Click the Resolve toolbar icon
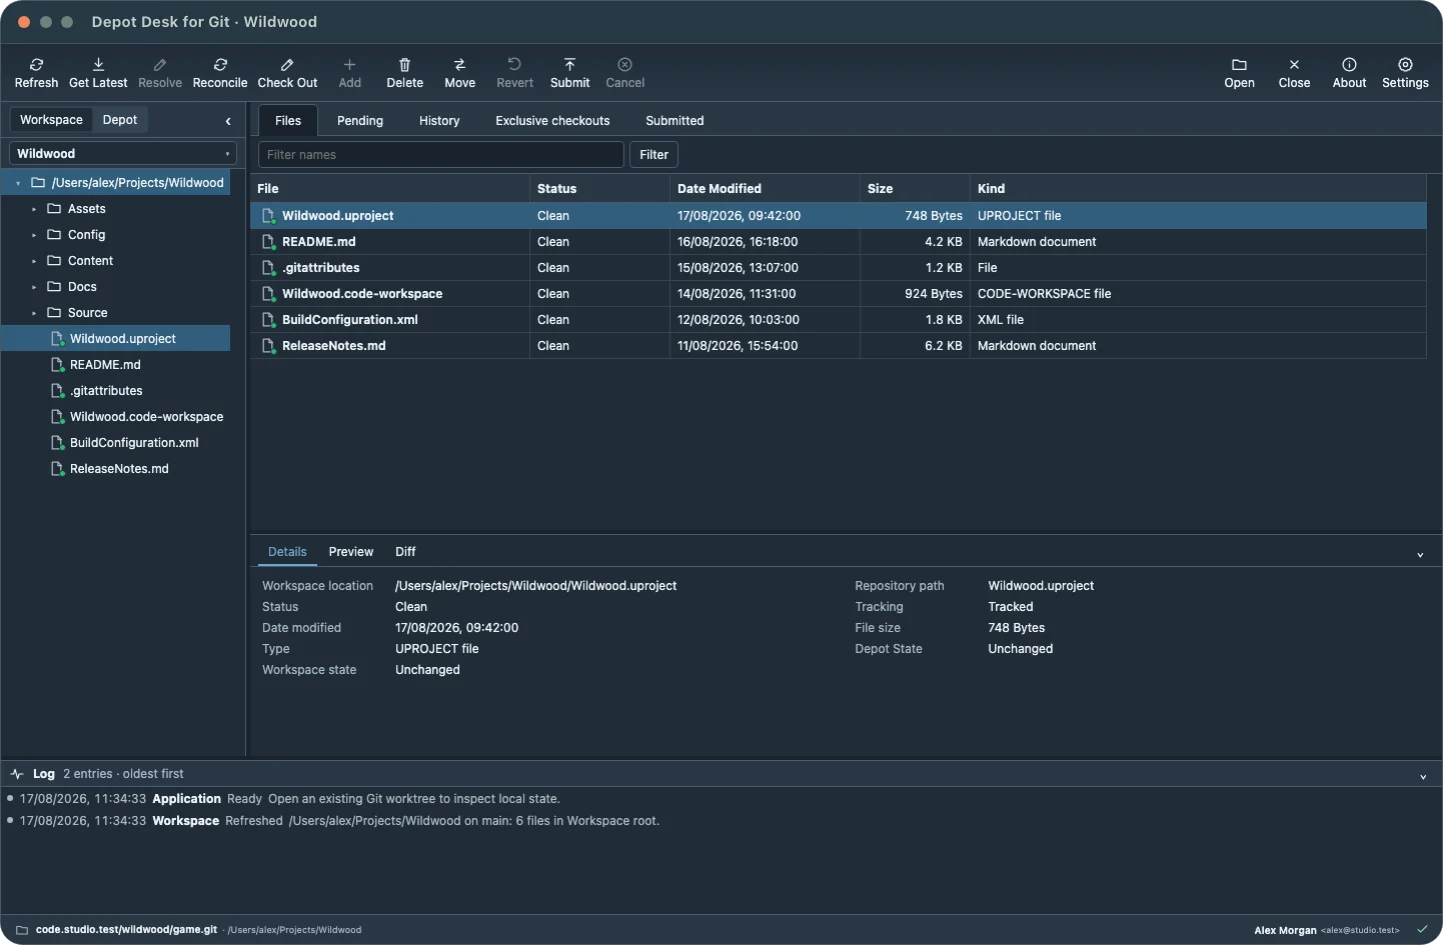This screenshot has width=1443, height=947. (160, 65)
